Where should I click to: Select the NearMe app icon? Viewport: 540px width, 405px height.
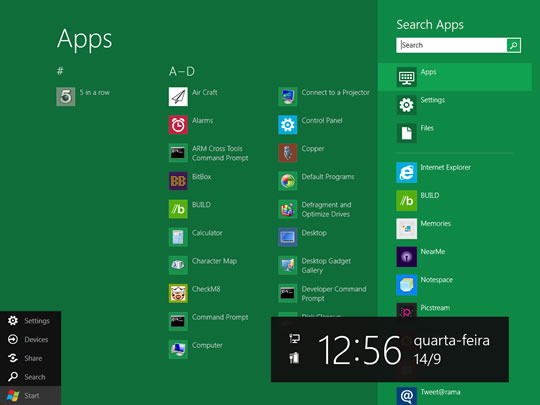point(406,257)
